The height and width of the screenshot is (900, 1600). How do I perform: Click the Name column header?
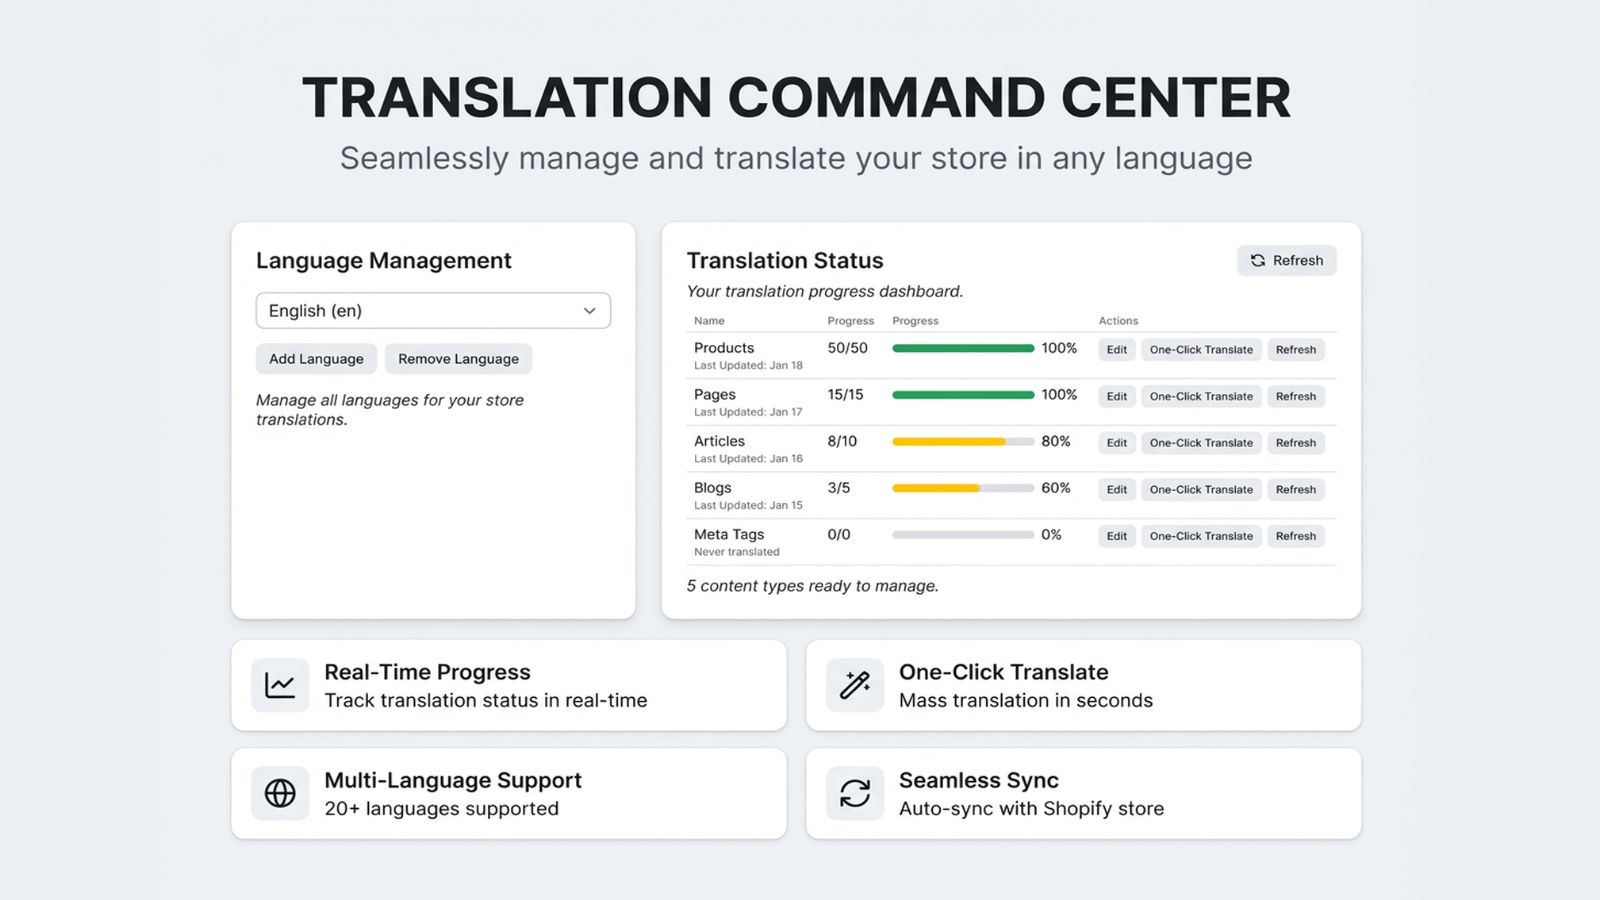pos(709,321)
